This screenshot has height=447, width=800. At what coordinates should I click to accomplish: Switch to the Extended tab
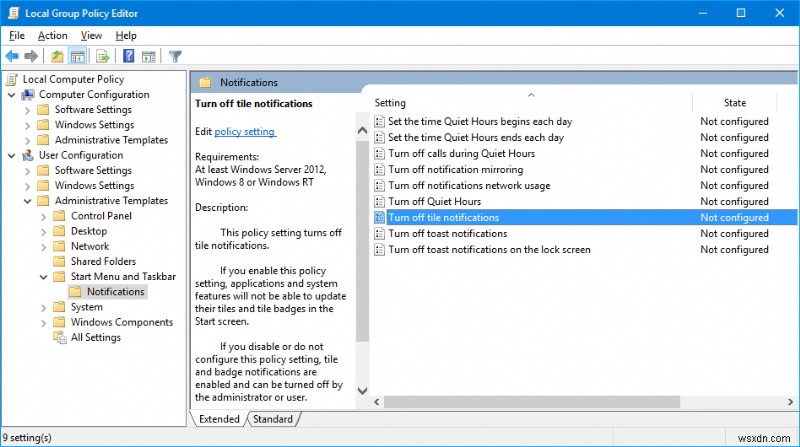(219, 419)
